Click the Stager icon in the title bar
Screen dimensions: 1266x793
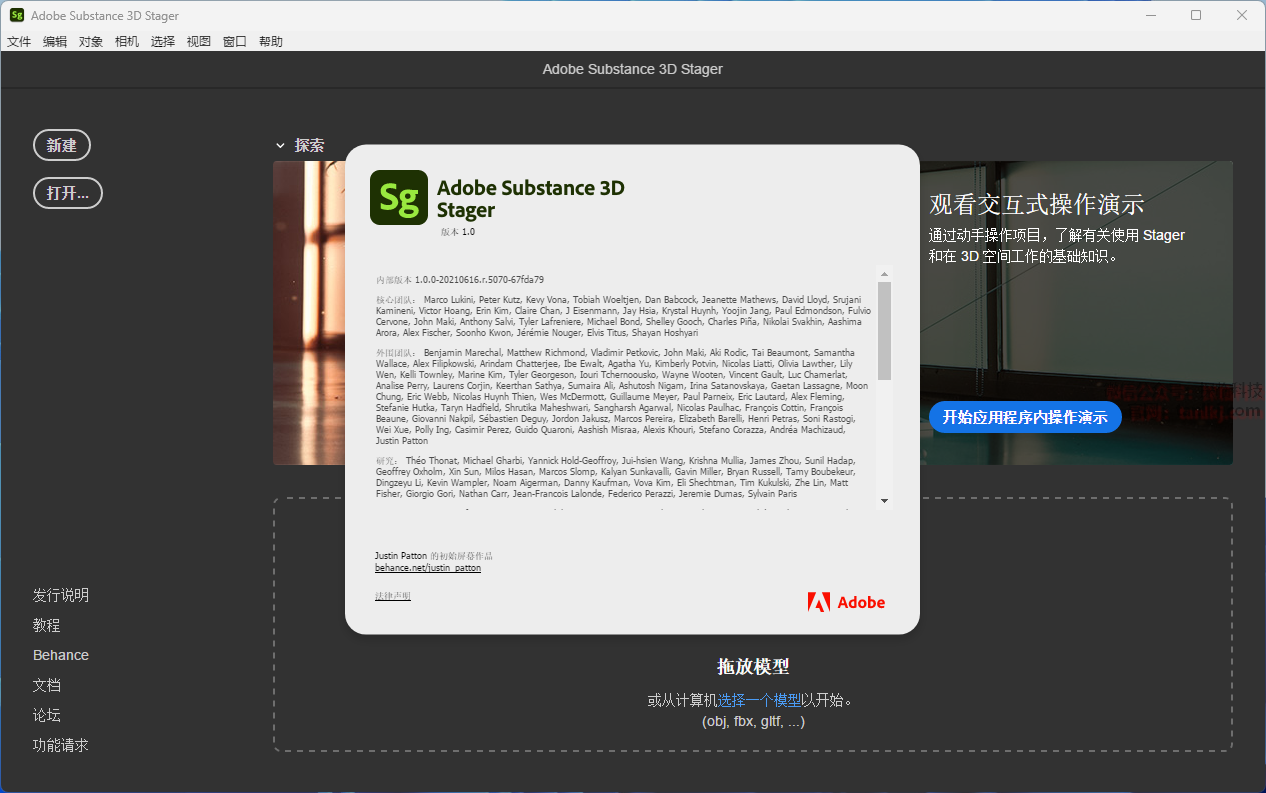click(x=17, y=15)
